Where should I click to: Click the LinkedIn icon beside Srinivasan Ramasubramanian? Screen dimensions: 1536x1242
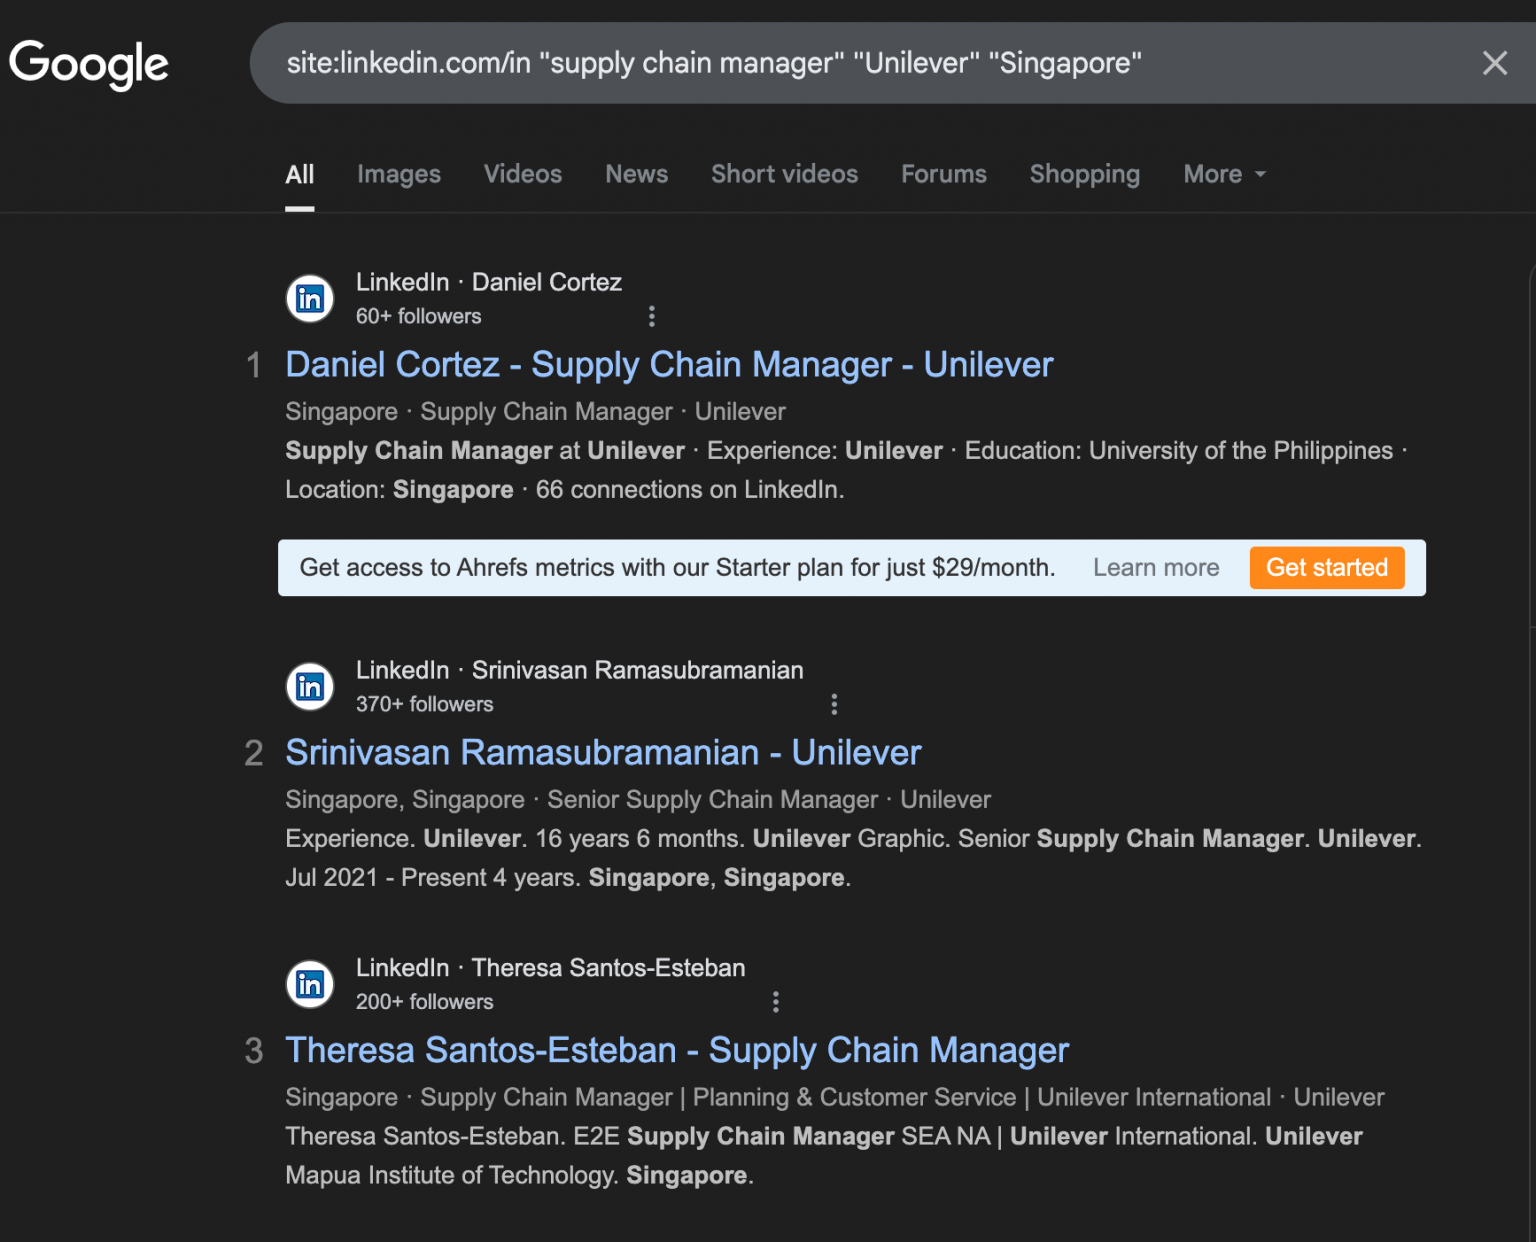pos(310,686)
